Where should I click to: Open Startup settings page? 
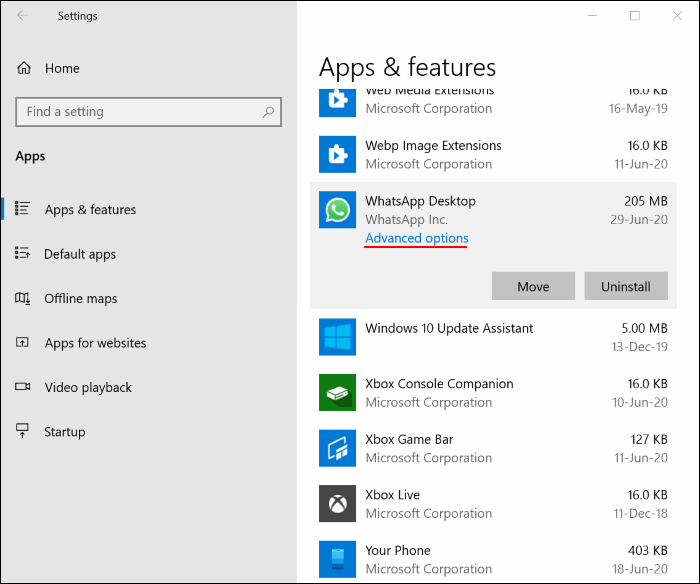(65, 432)
